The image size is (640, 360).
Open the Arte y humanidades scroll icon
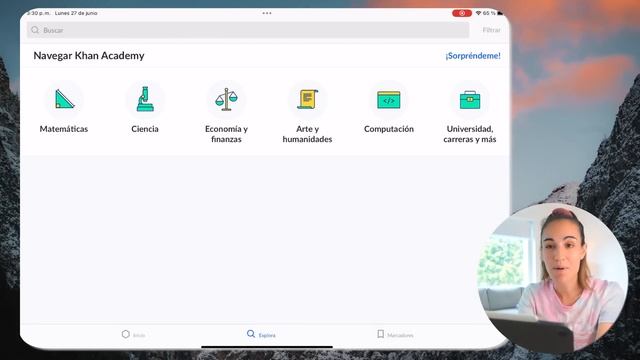point(307,99)
